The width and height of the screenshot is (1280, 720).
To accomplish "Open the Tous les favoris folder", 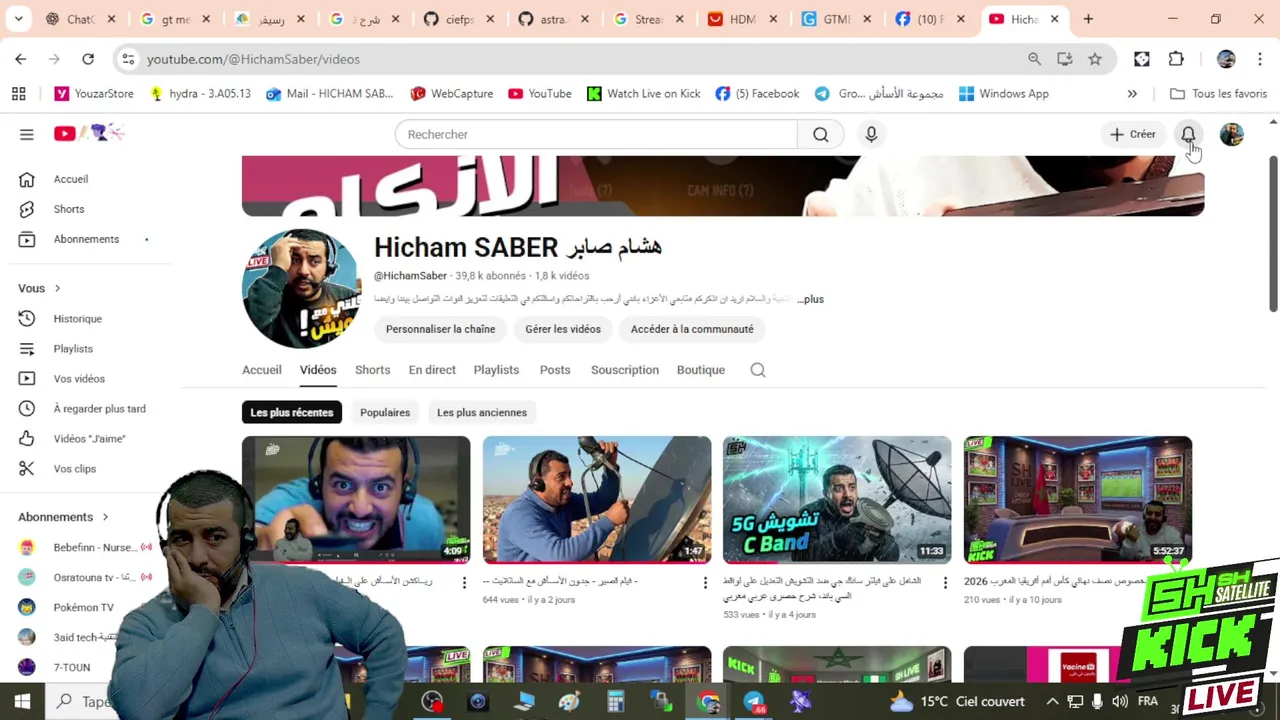I will [x=1218, y=93].
